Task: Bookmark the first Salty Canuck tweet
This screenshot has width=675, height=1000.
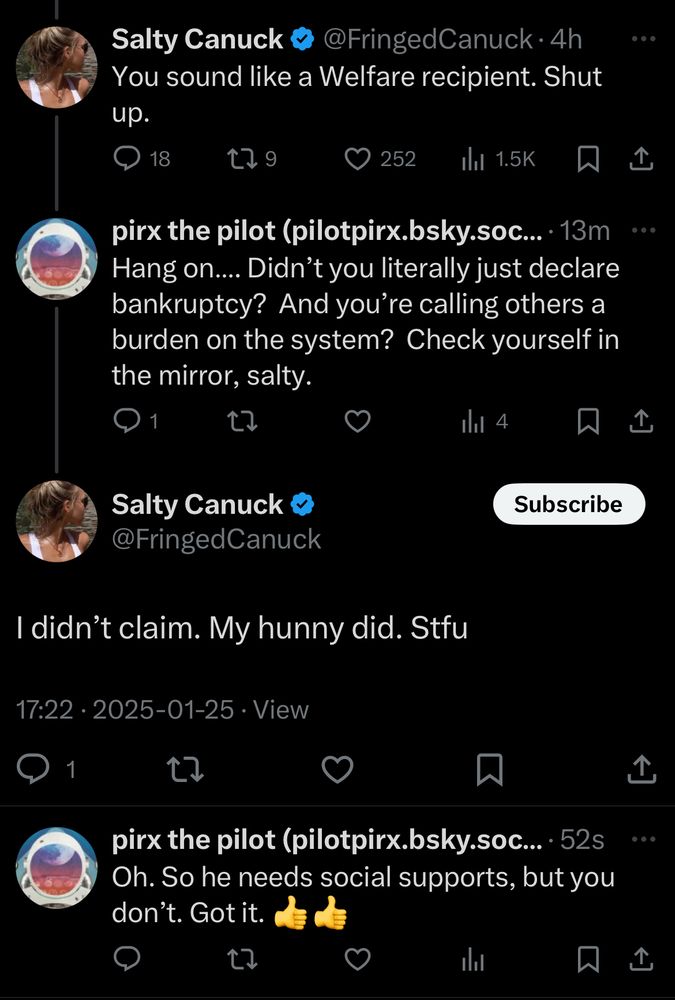Action: coord(588,159)
